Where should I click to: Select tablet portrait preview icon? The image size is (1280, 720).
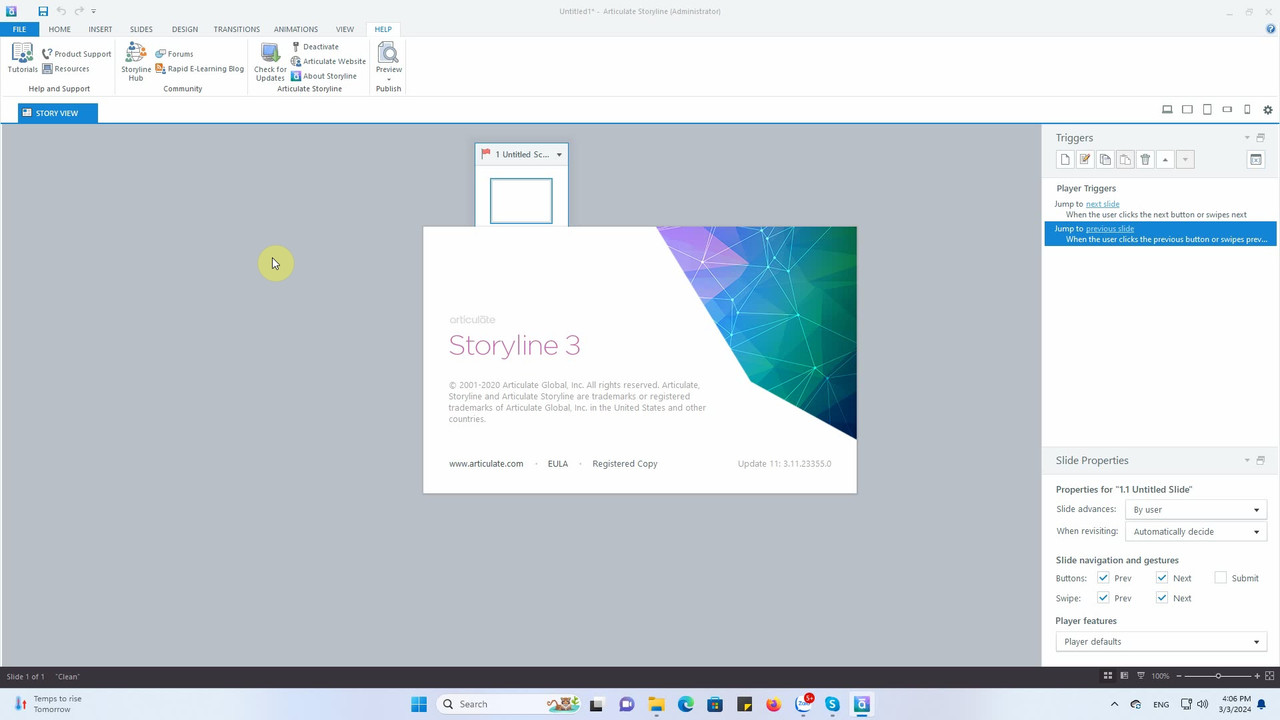[1207, 110]
